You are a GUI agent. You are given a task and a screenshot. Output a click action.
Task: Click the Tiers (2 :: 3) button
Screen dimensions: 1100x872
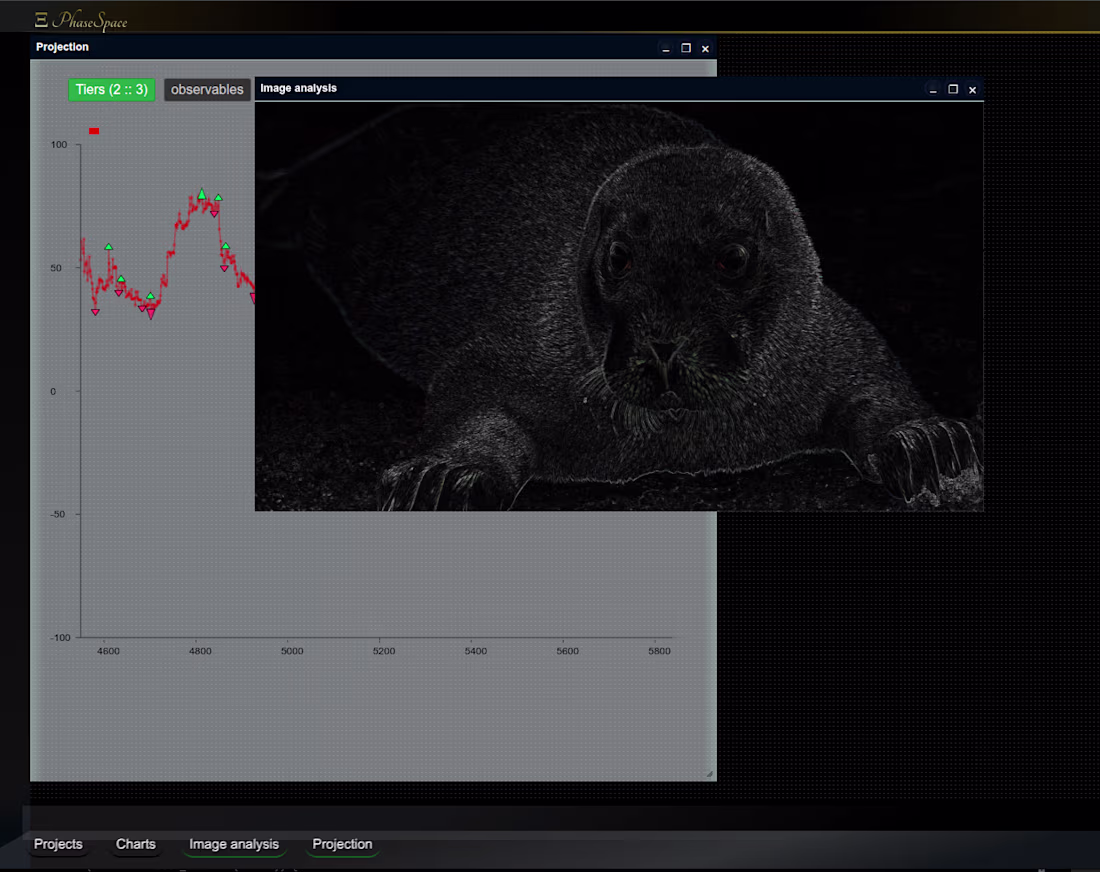(112, 90)
